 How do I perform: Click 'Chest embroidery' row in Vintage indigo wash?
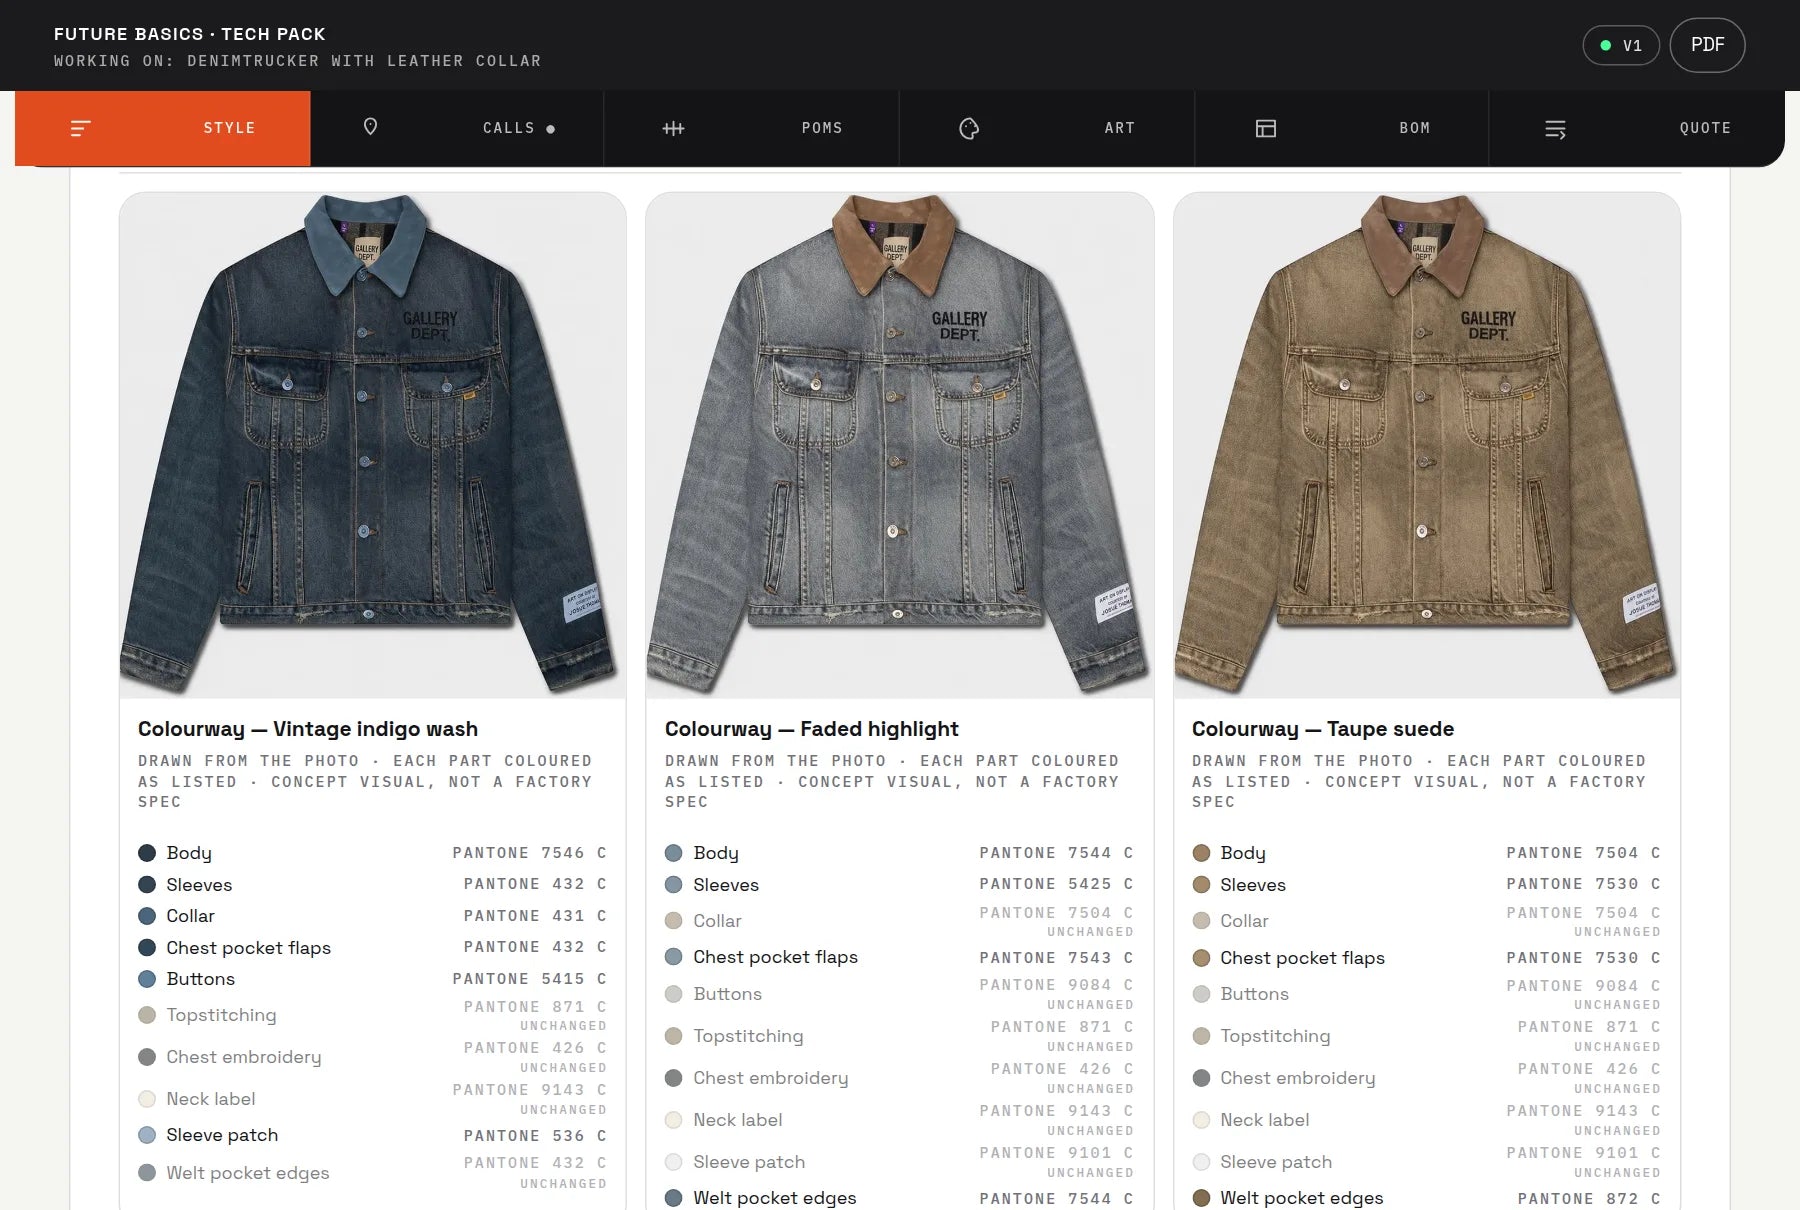[373, 1057]
